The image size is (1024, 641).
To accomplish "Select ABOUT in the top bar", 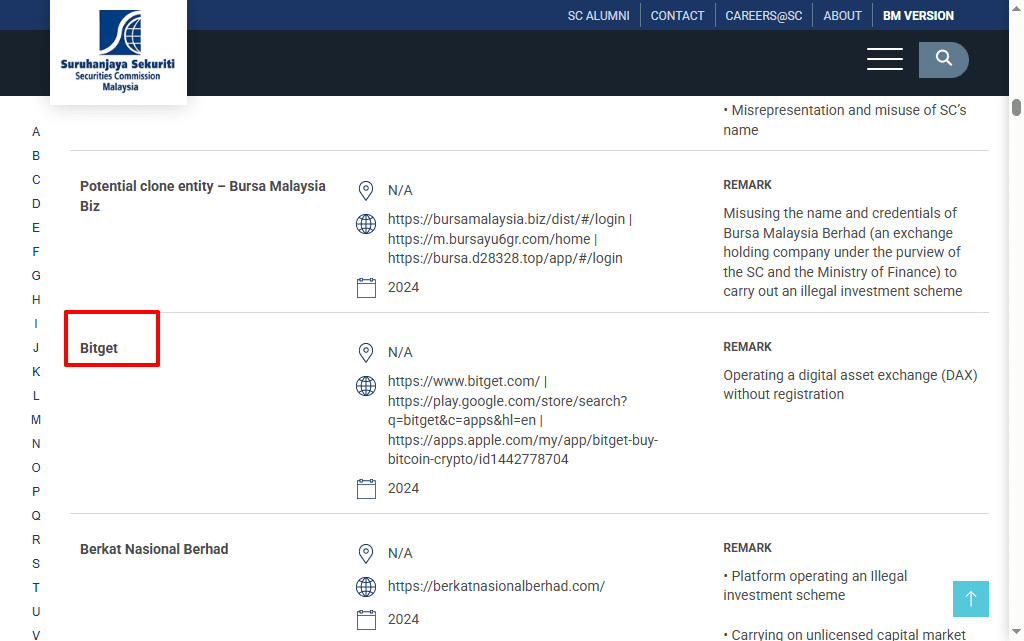I will pos(842,16).
